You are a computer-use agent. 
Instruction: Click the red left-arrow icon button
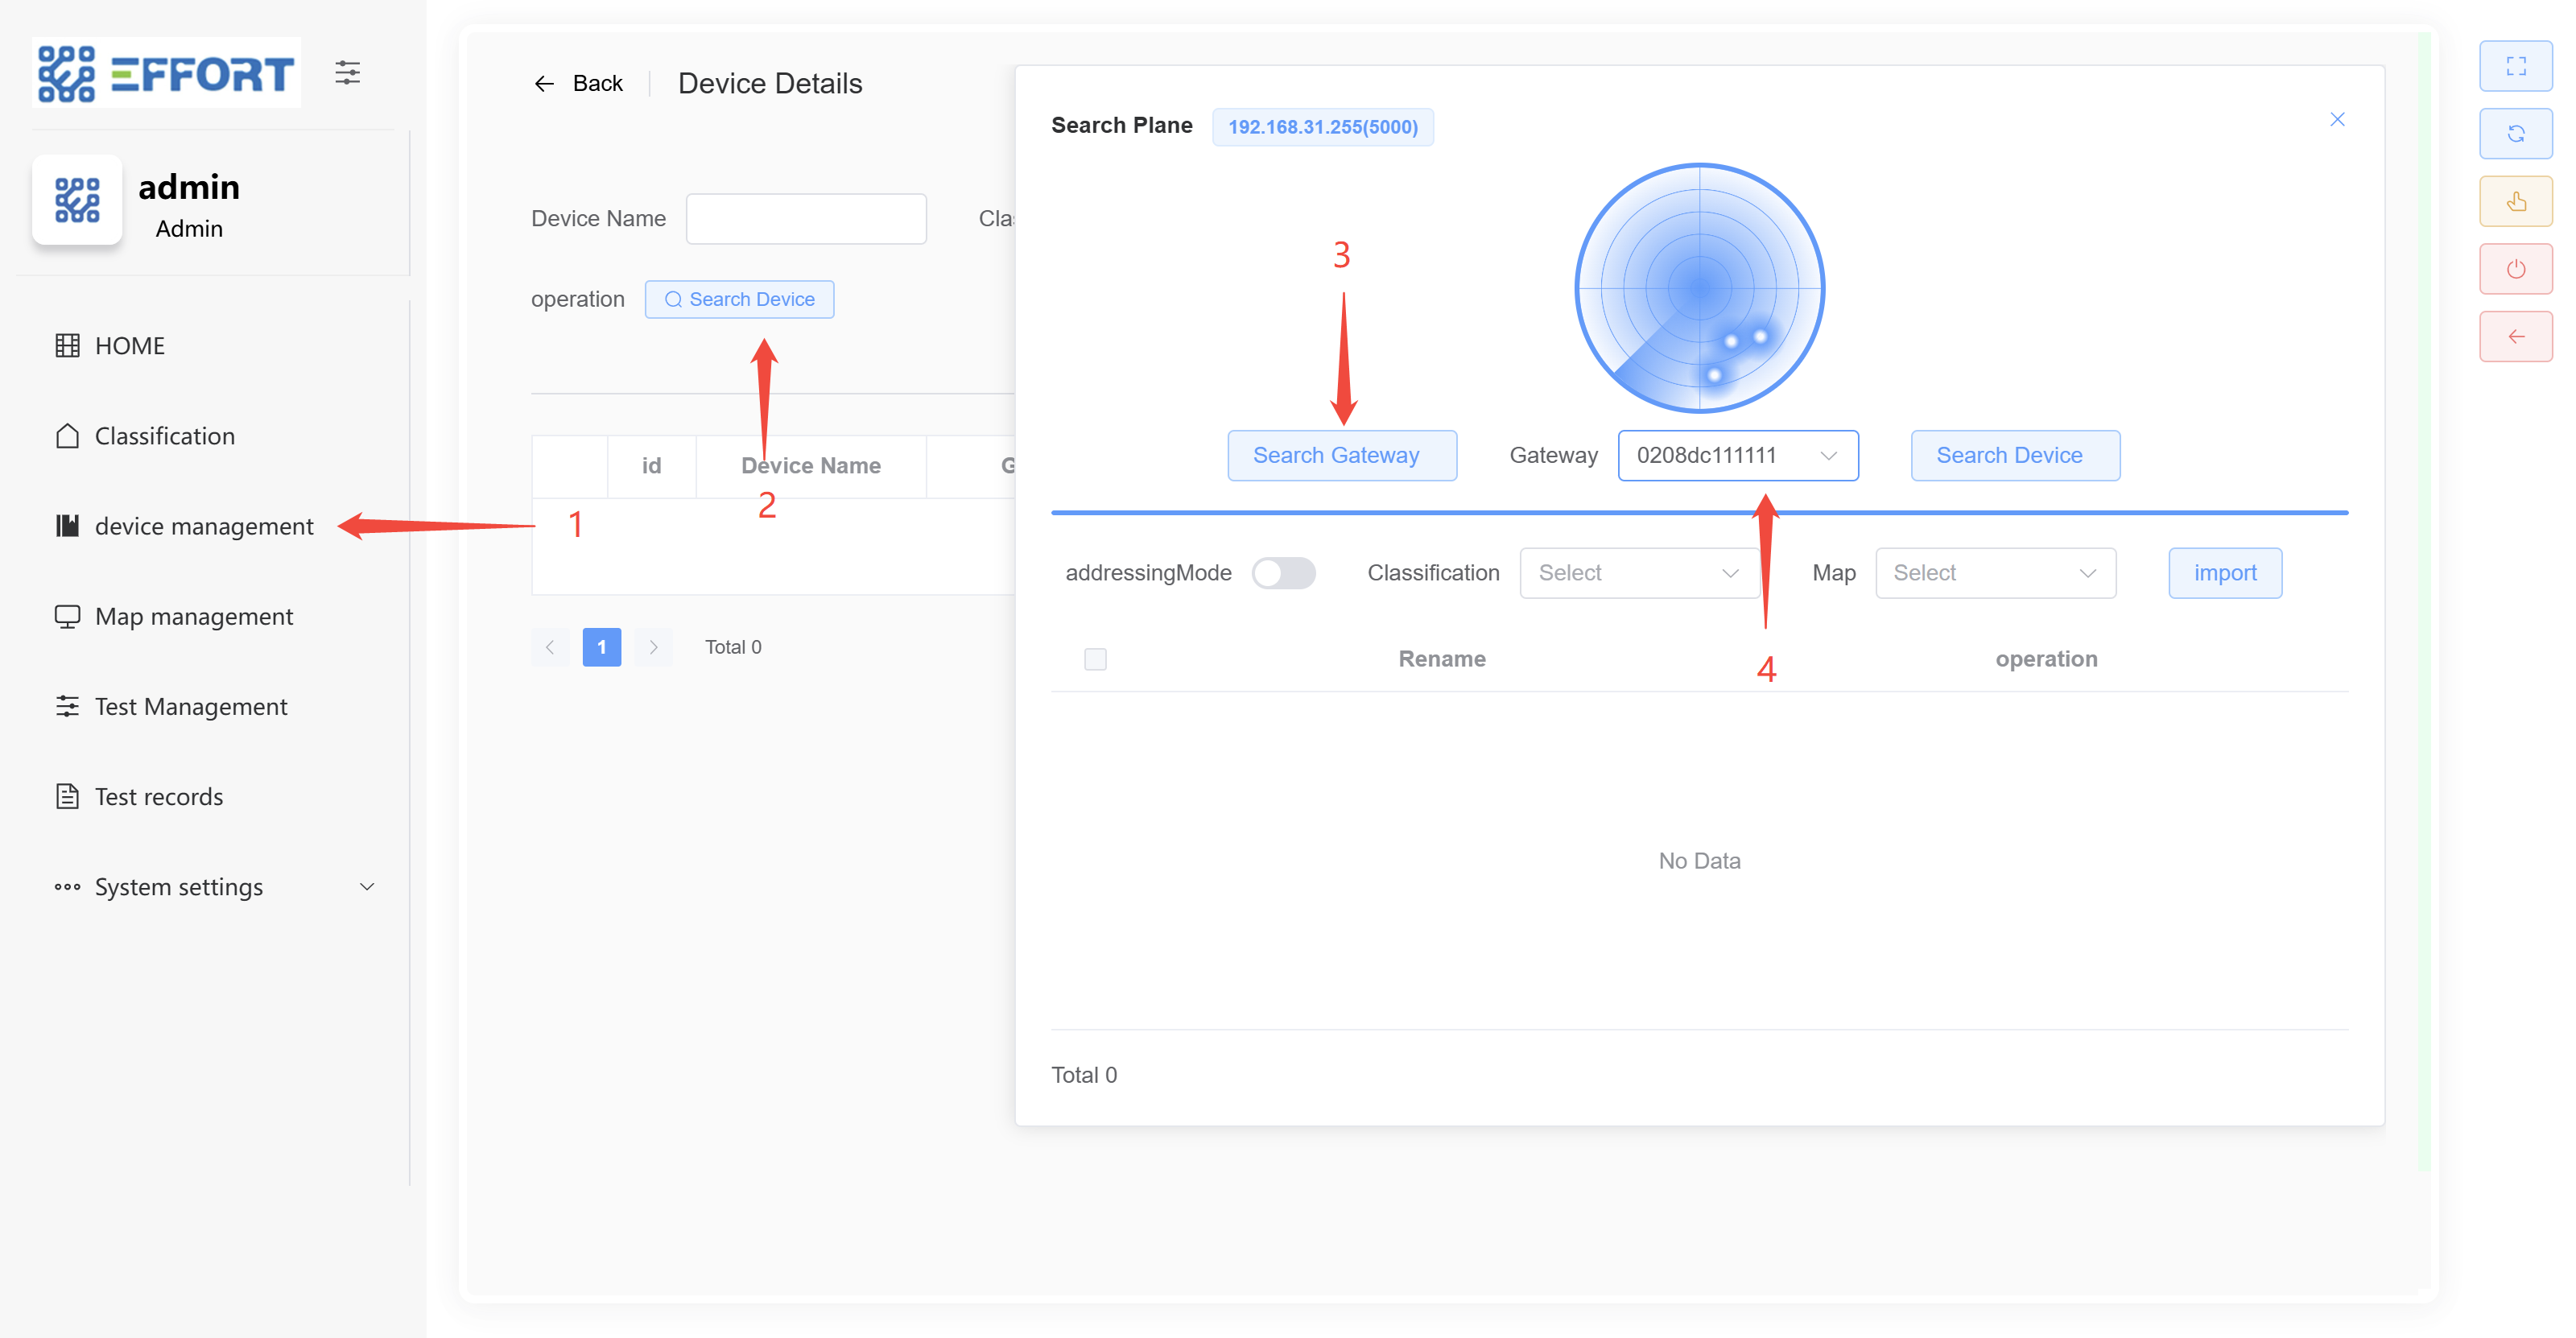[x=2515, y=336]
